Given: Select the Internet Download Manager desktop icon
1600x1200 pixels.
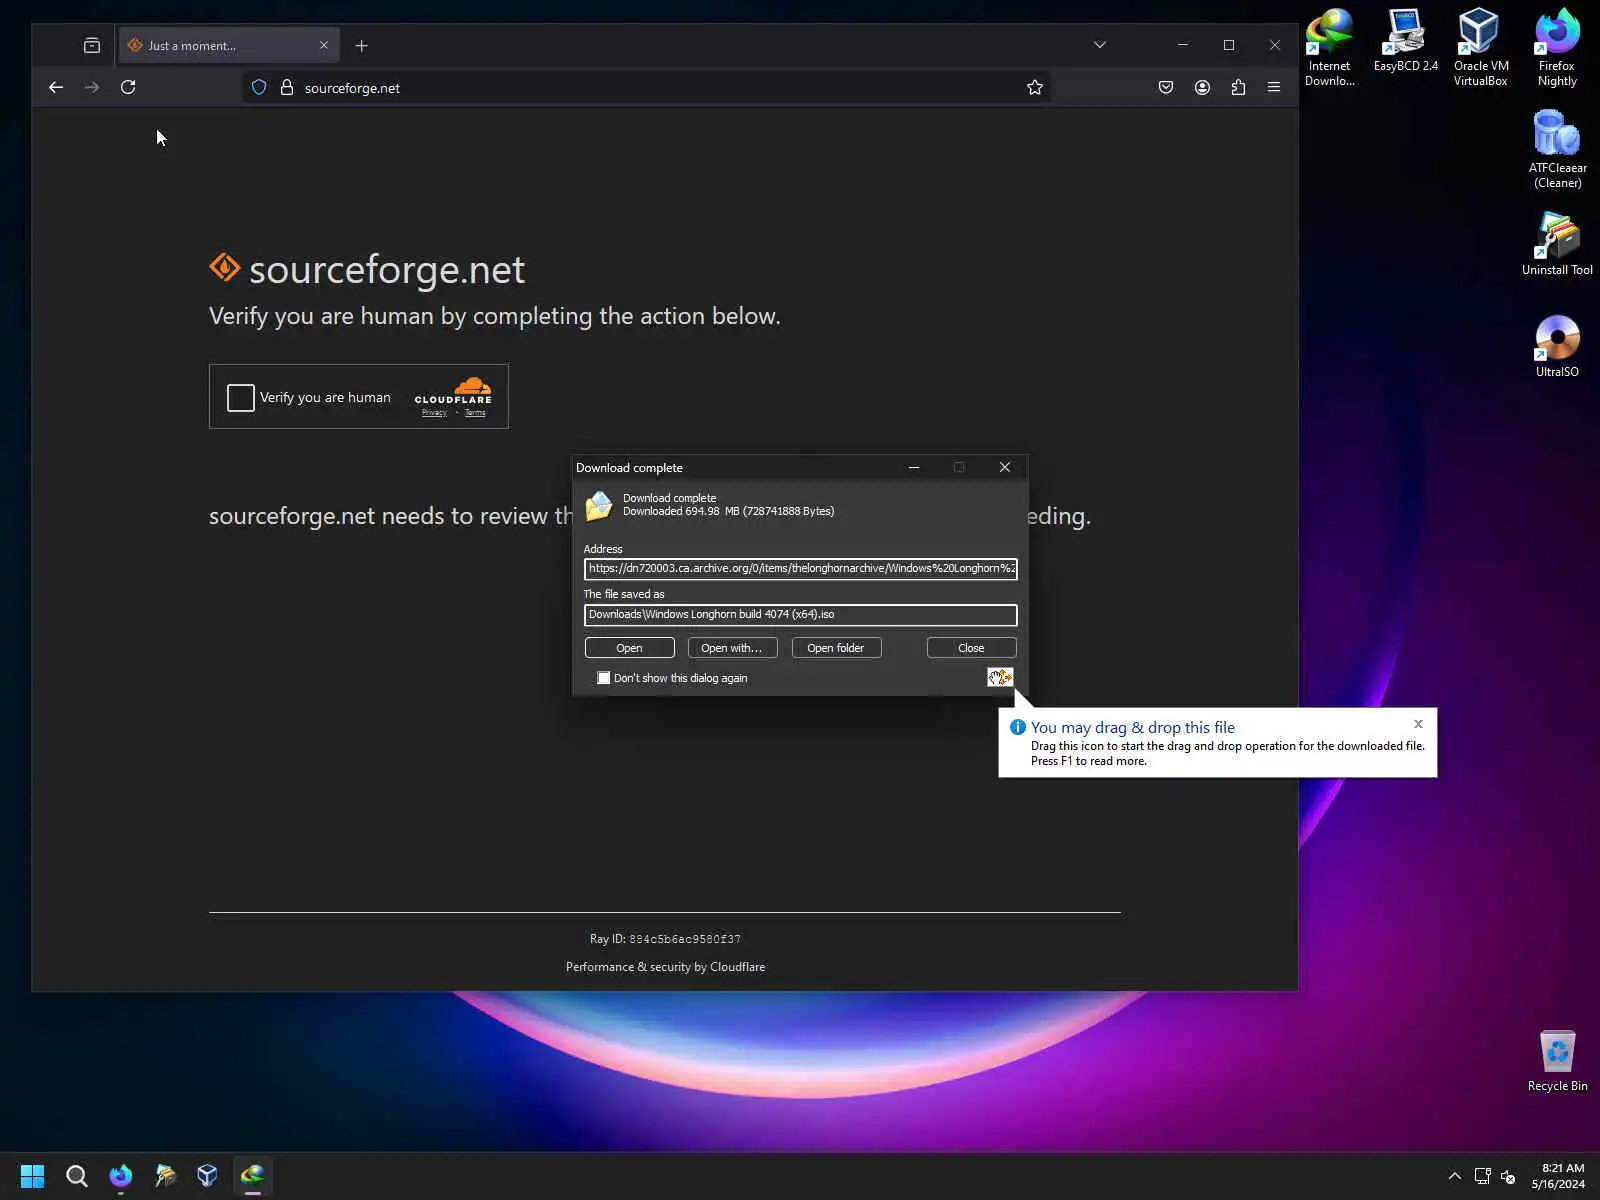Looking at the screenshot, I should point(1329,48).
